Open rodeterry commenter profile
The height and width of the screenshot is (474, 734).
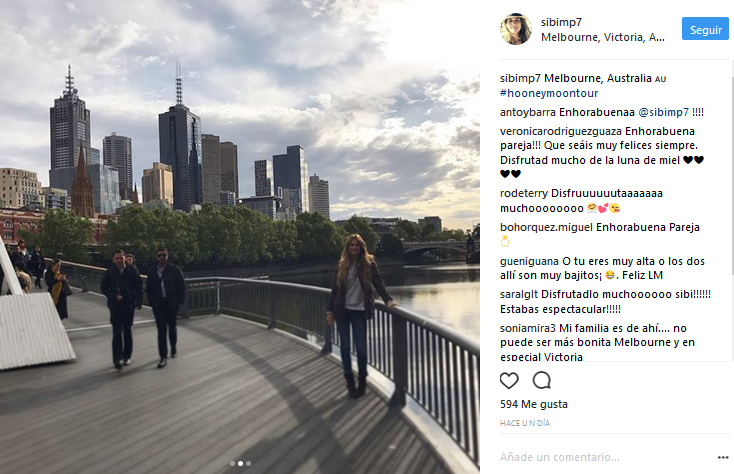[x=524, y=193]
